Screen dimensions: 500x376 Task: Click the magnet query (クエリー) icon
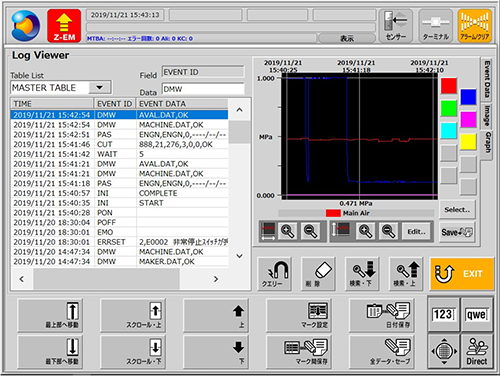click(x=275, y=274)
